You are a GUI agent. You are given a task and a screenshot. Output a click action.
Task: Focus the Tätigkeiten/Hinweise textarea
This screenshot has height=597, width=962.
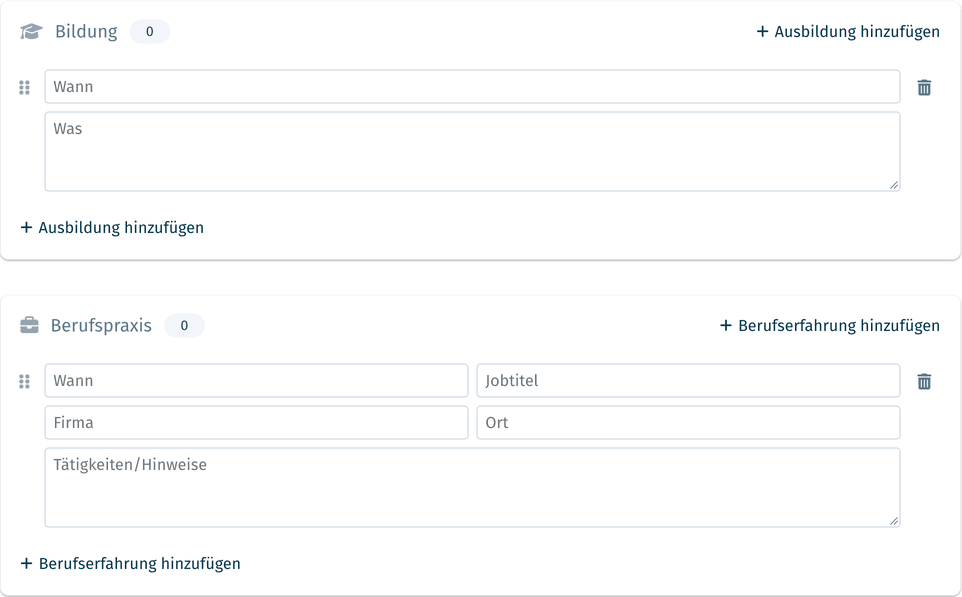pos(472,487)
